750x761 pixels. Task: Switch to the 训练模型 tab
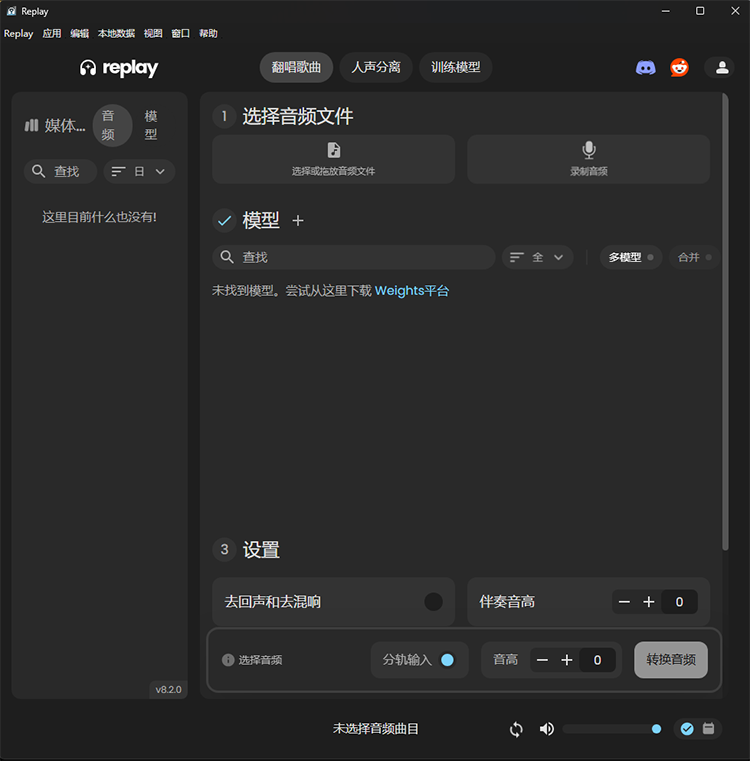click(x=455, y=68)
